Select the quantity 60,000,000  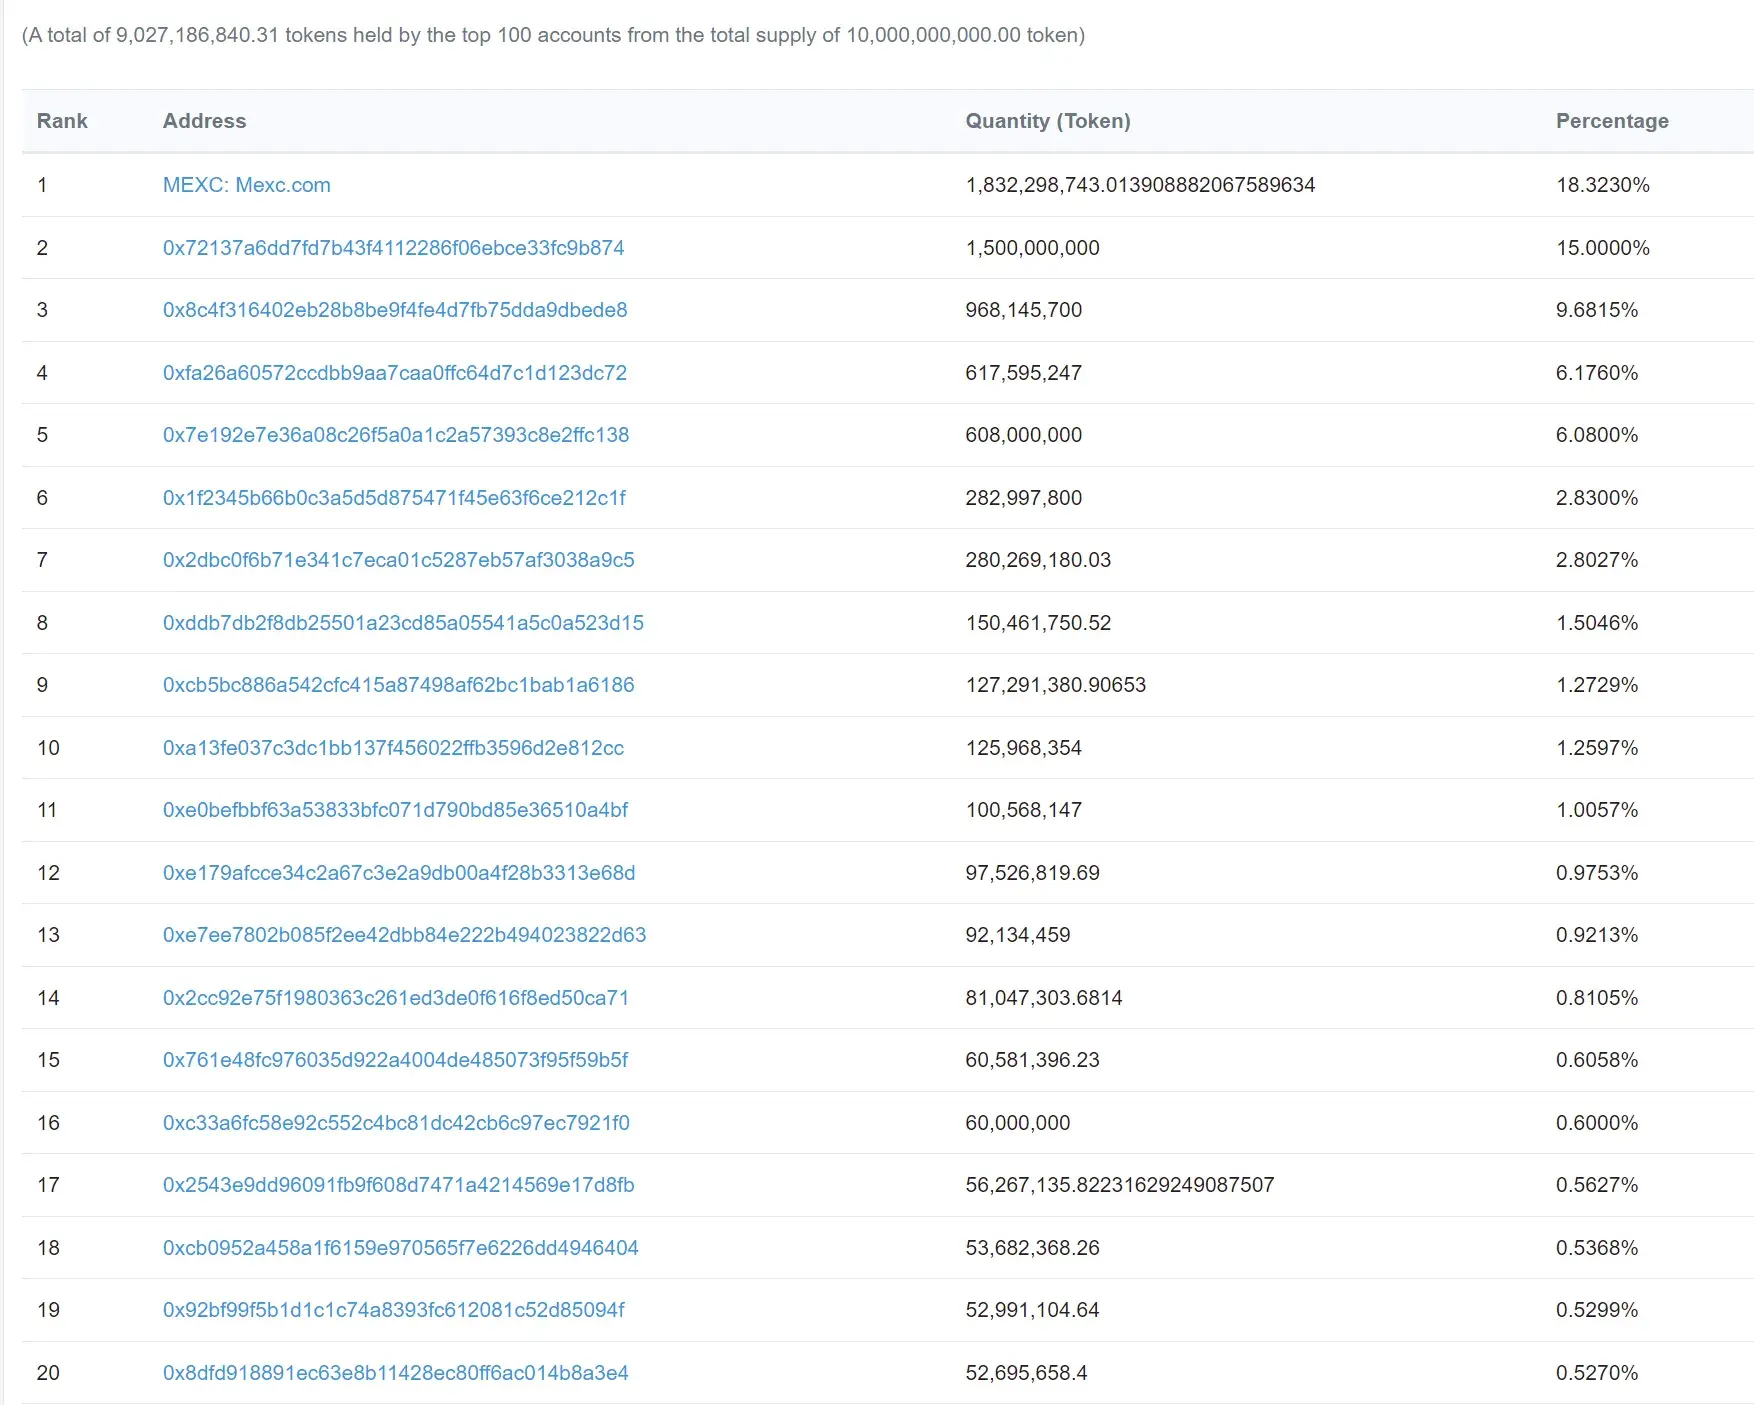coord(1017,1123)
